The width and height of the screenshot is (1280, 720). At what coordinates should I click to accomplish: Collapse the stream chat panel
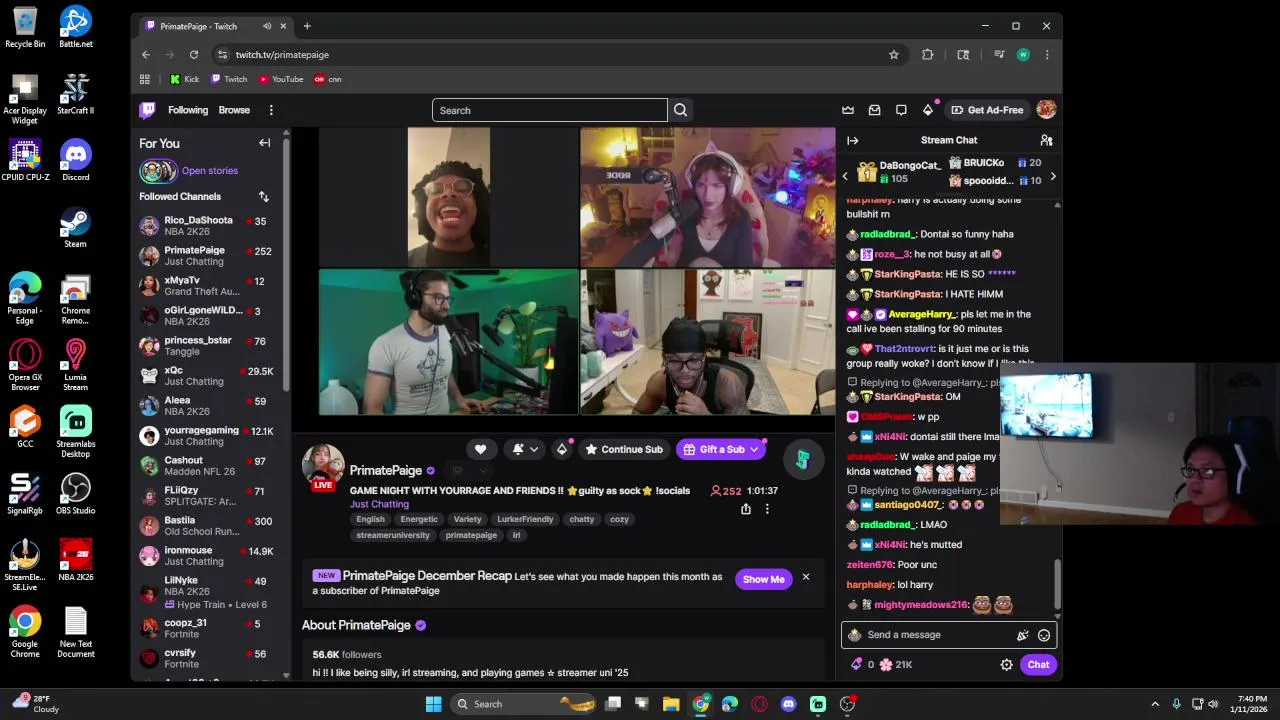[852, 140]
